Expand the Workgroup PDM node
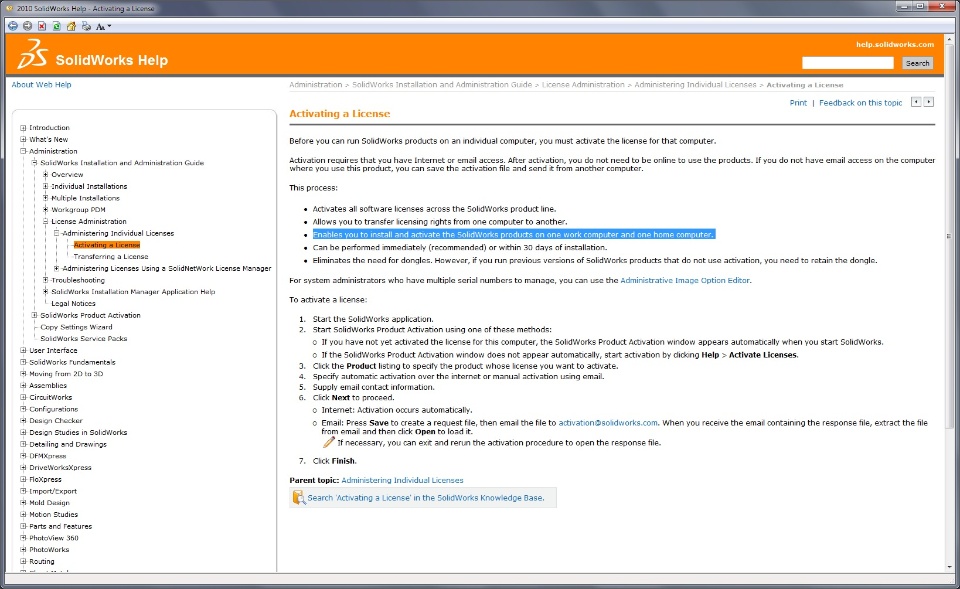 [x=45, y=209]
